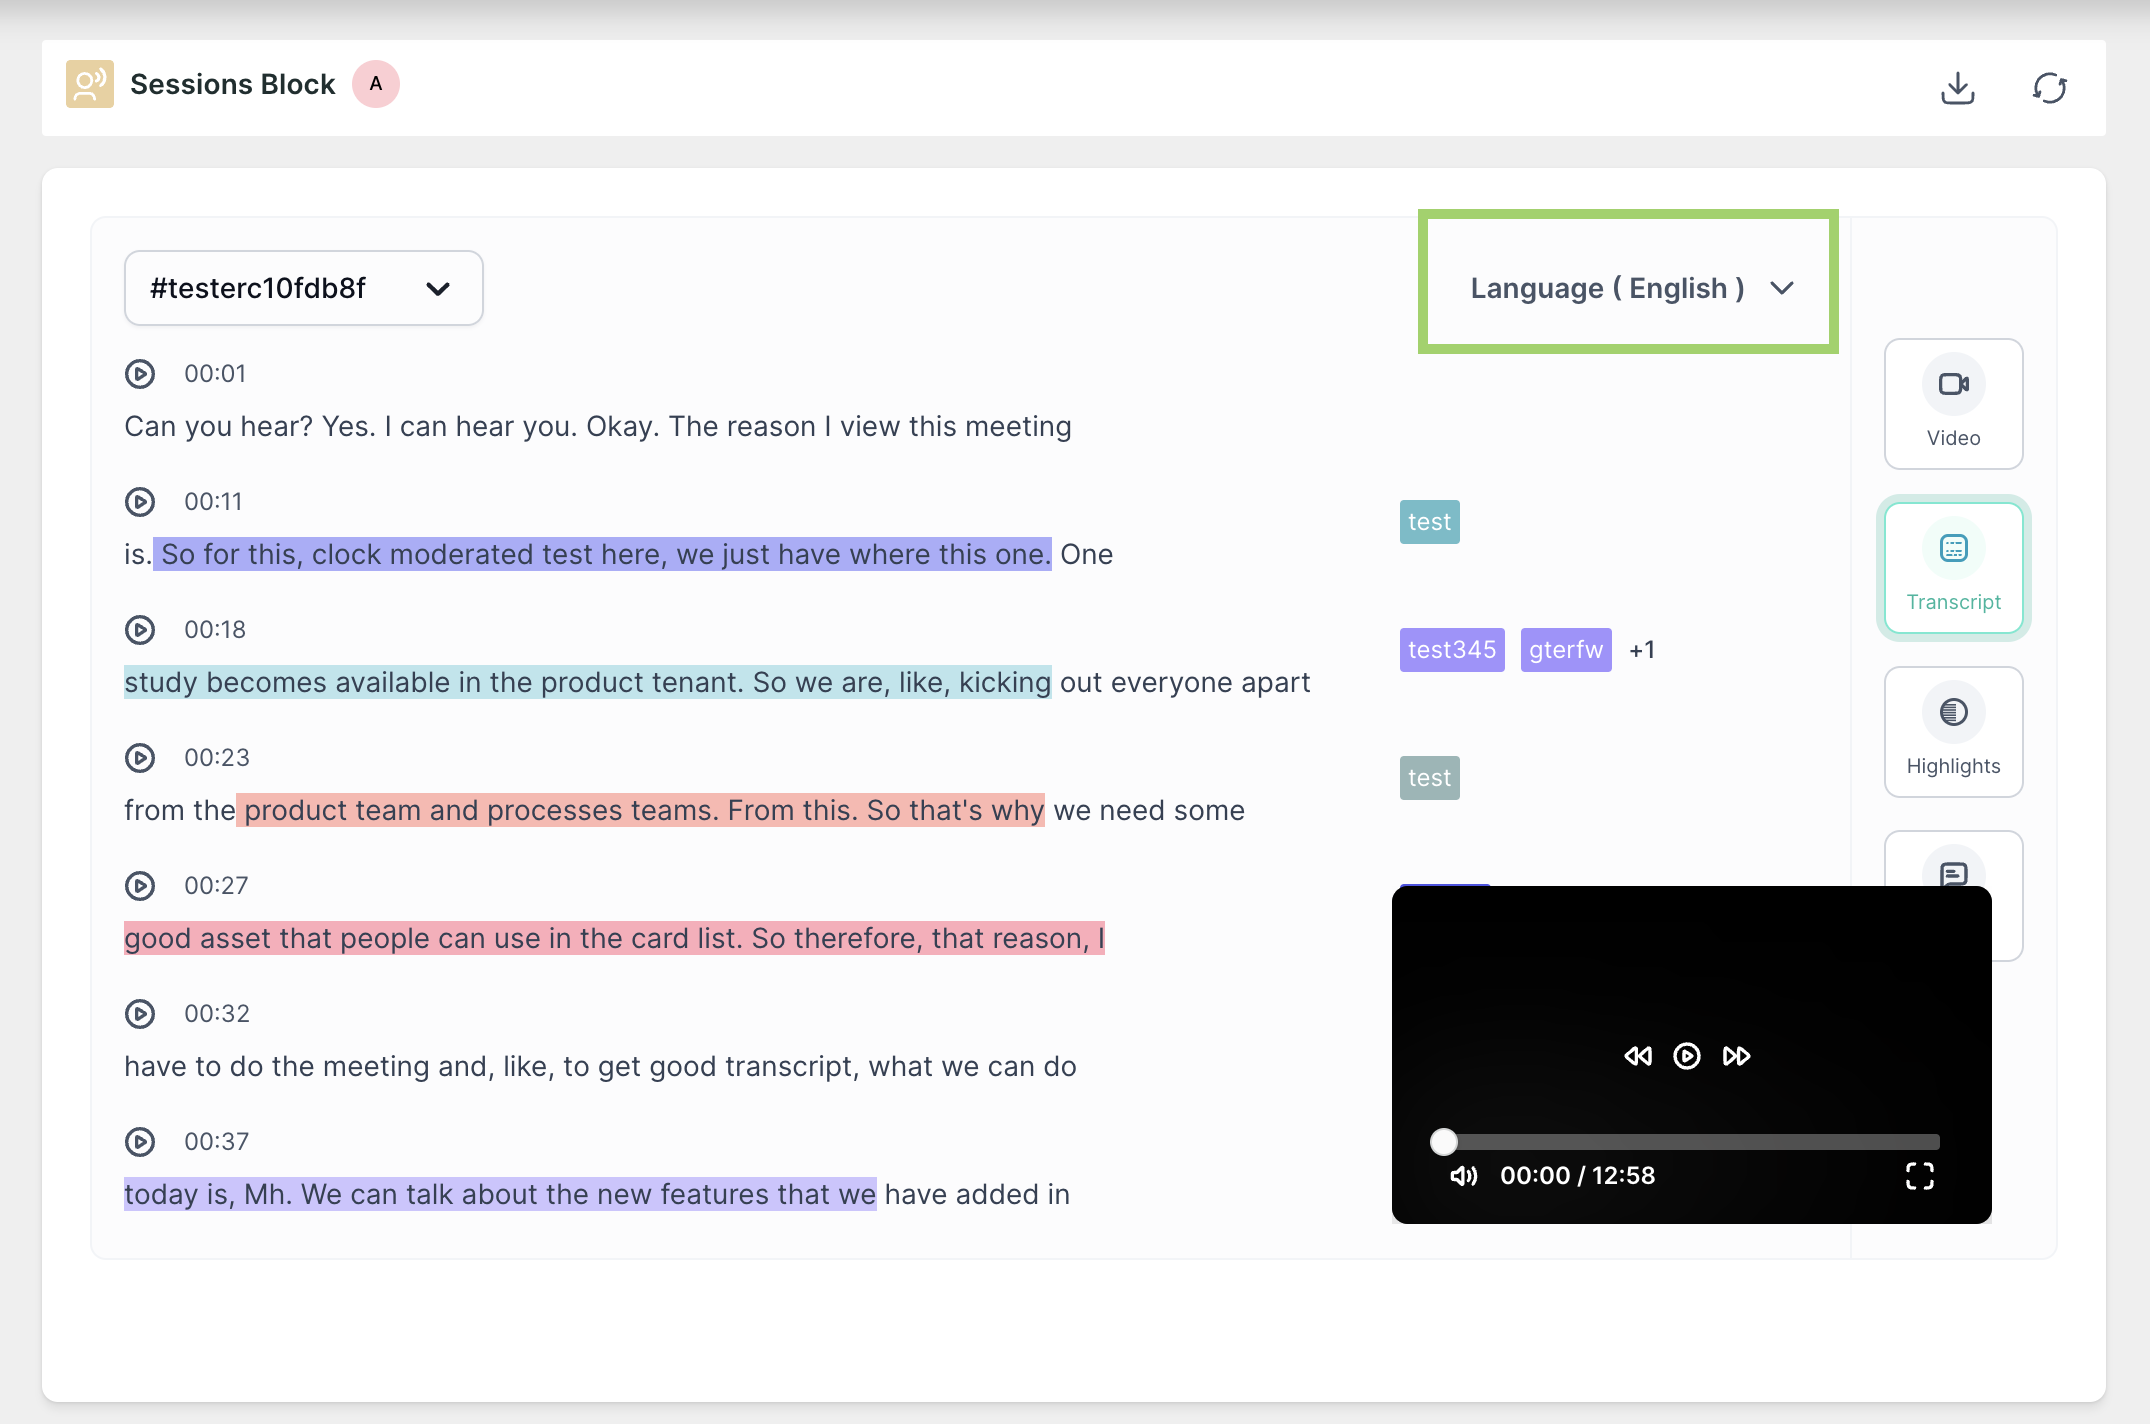2150x1424 pixels.
Task: Play transcript segment at 00:01
Action: click(x=140, y=374)
